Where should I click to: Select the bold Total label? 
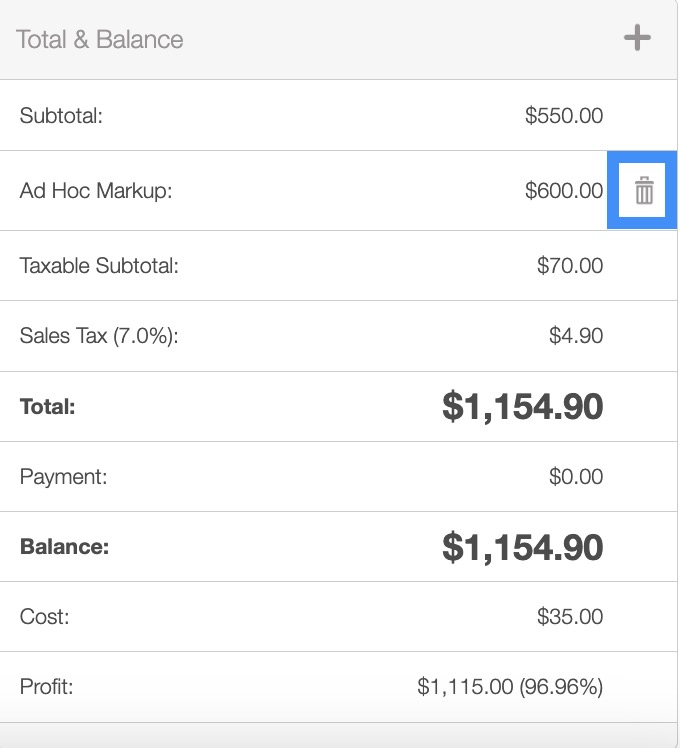pos(48,407)
